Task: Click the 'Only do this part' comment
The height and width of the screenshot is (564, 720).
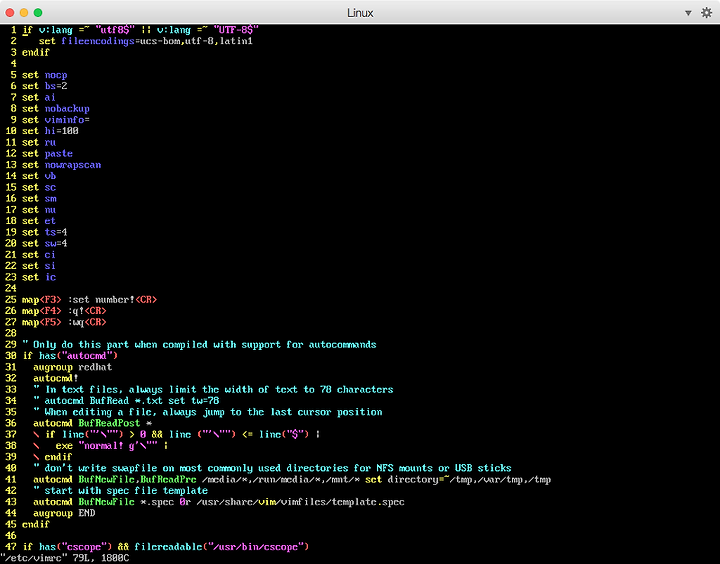Action: pyautogui.click(x=199, y=345)
